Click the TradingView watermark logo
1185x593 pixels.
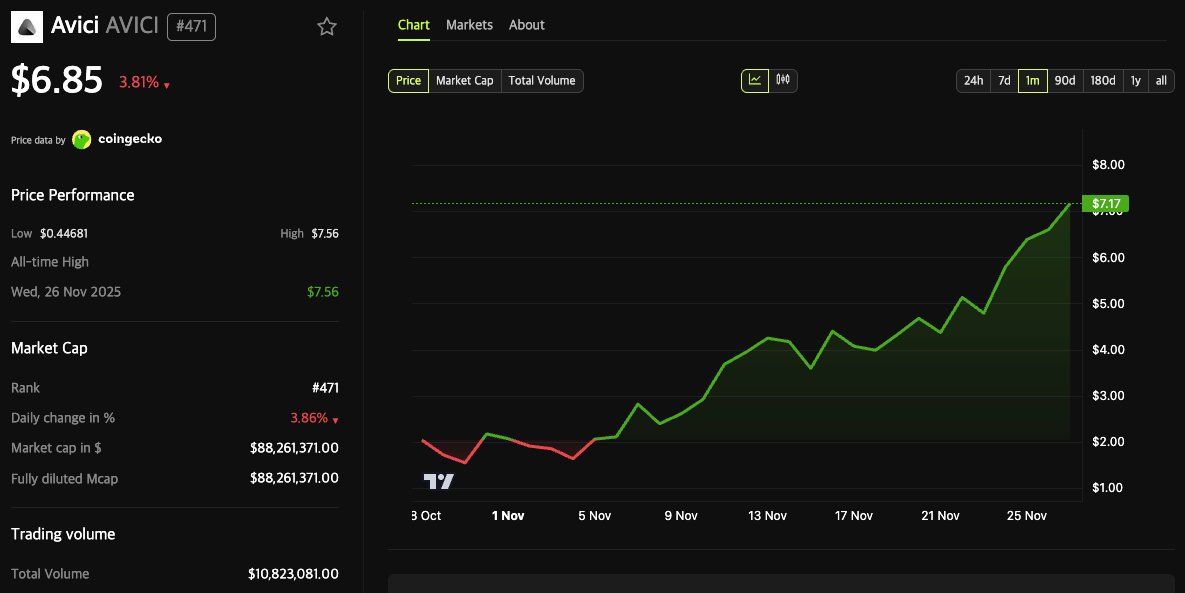point(441,480)
